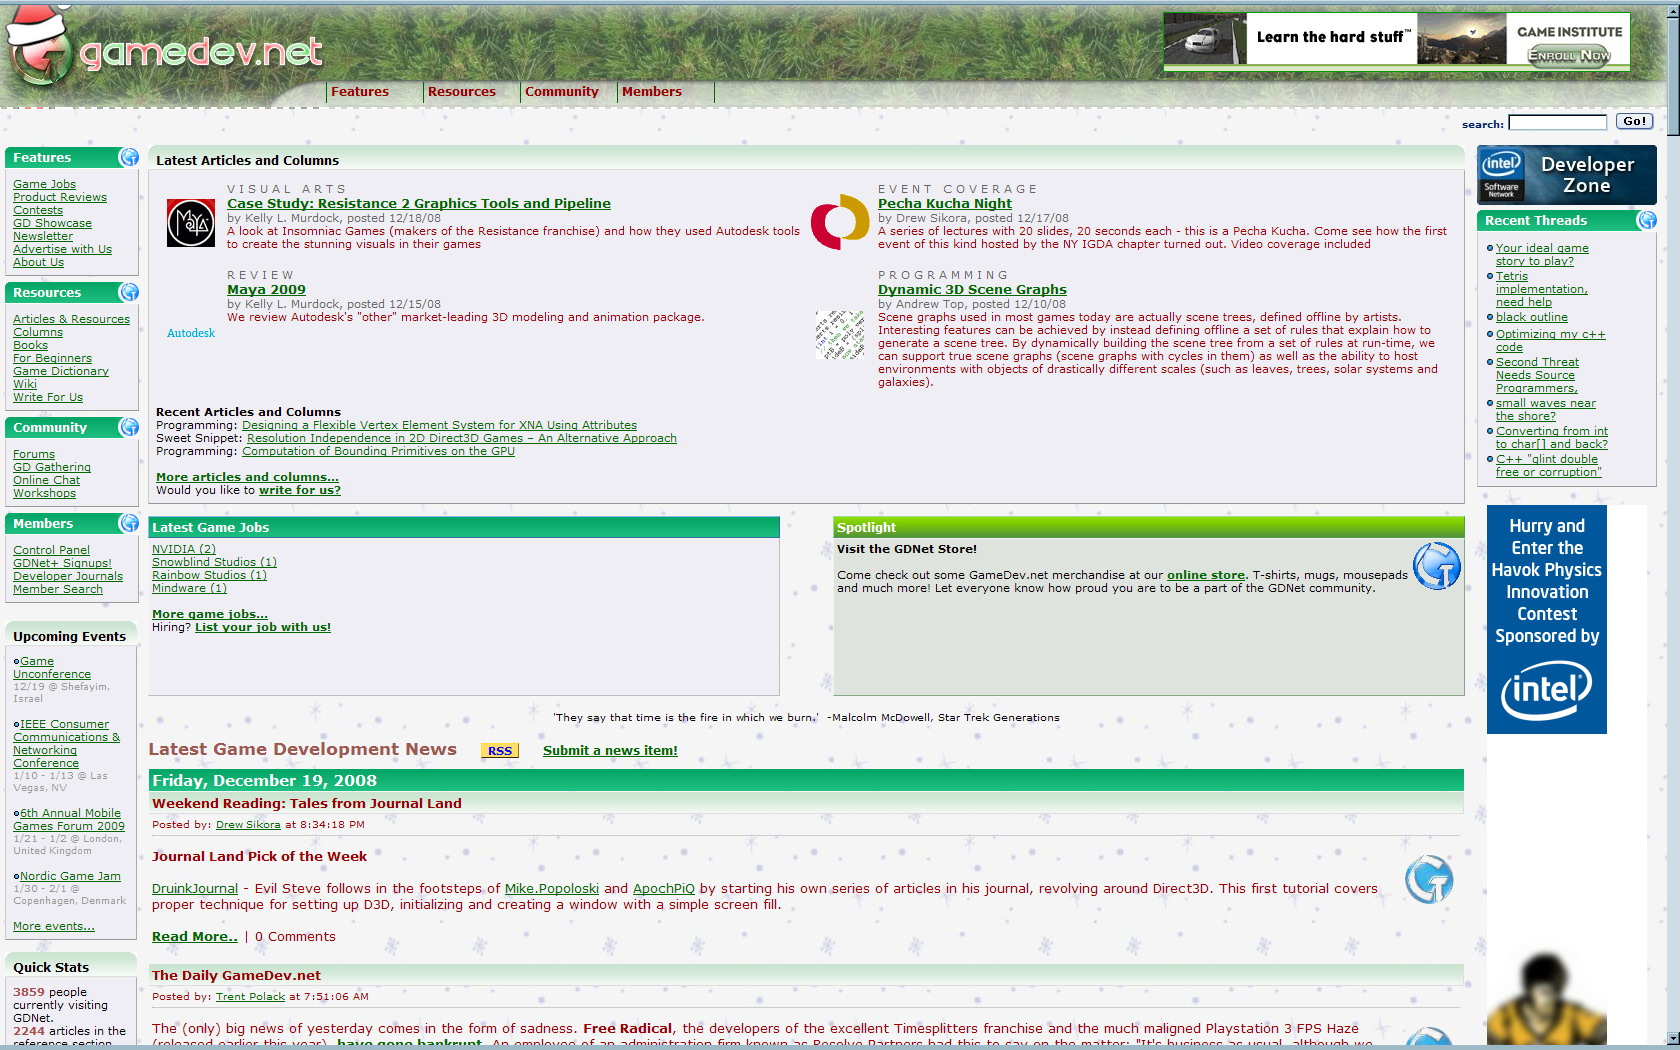Open Game Dictionary sidebar link
The height and width of the screenshot is (1050, 1680).
pos(61,371)
